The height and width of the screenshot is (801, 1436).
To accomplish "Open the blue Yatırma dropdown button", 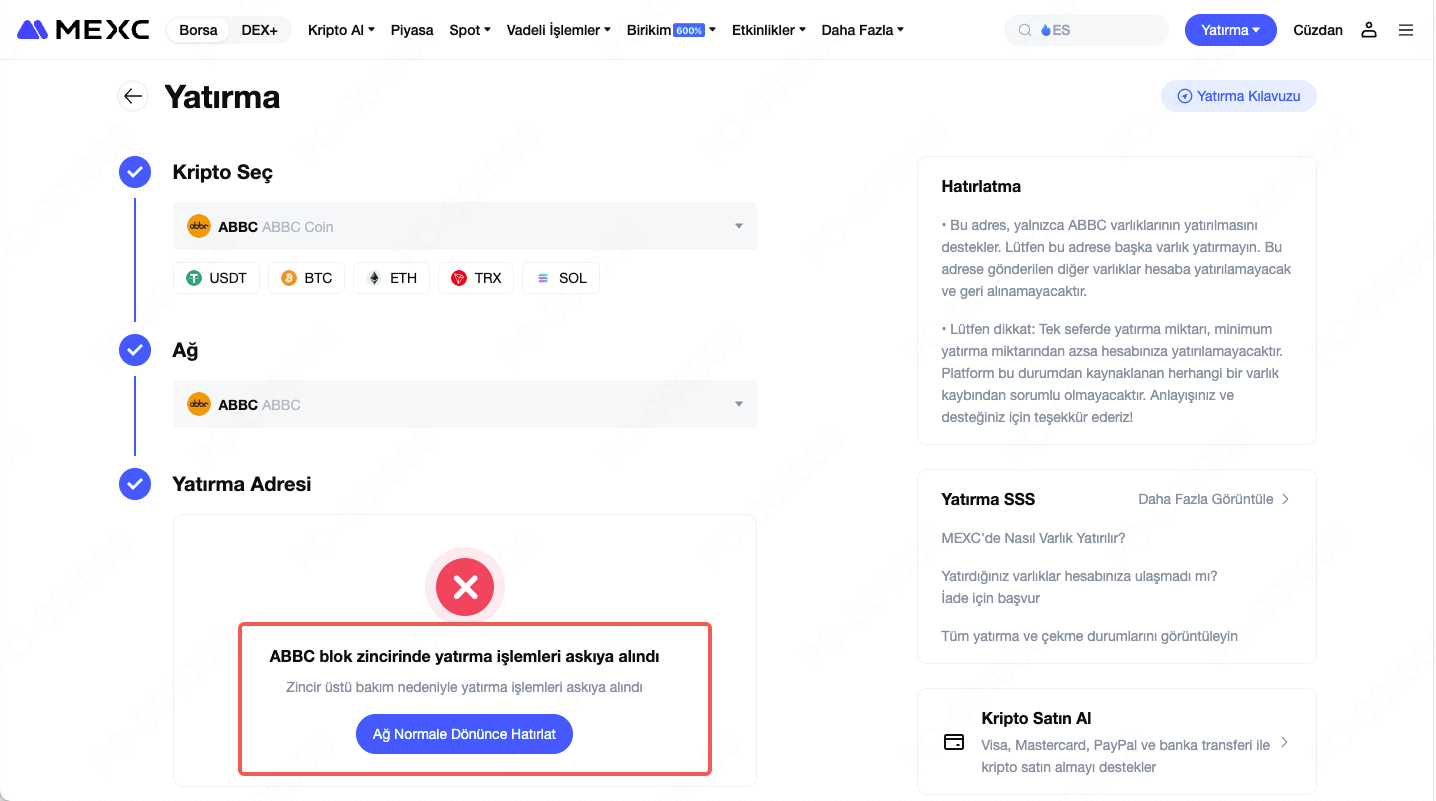I will [x=1231, y=30].
